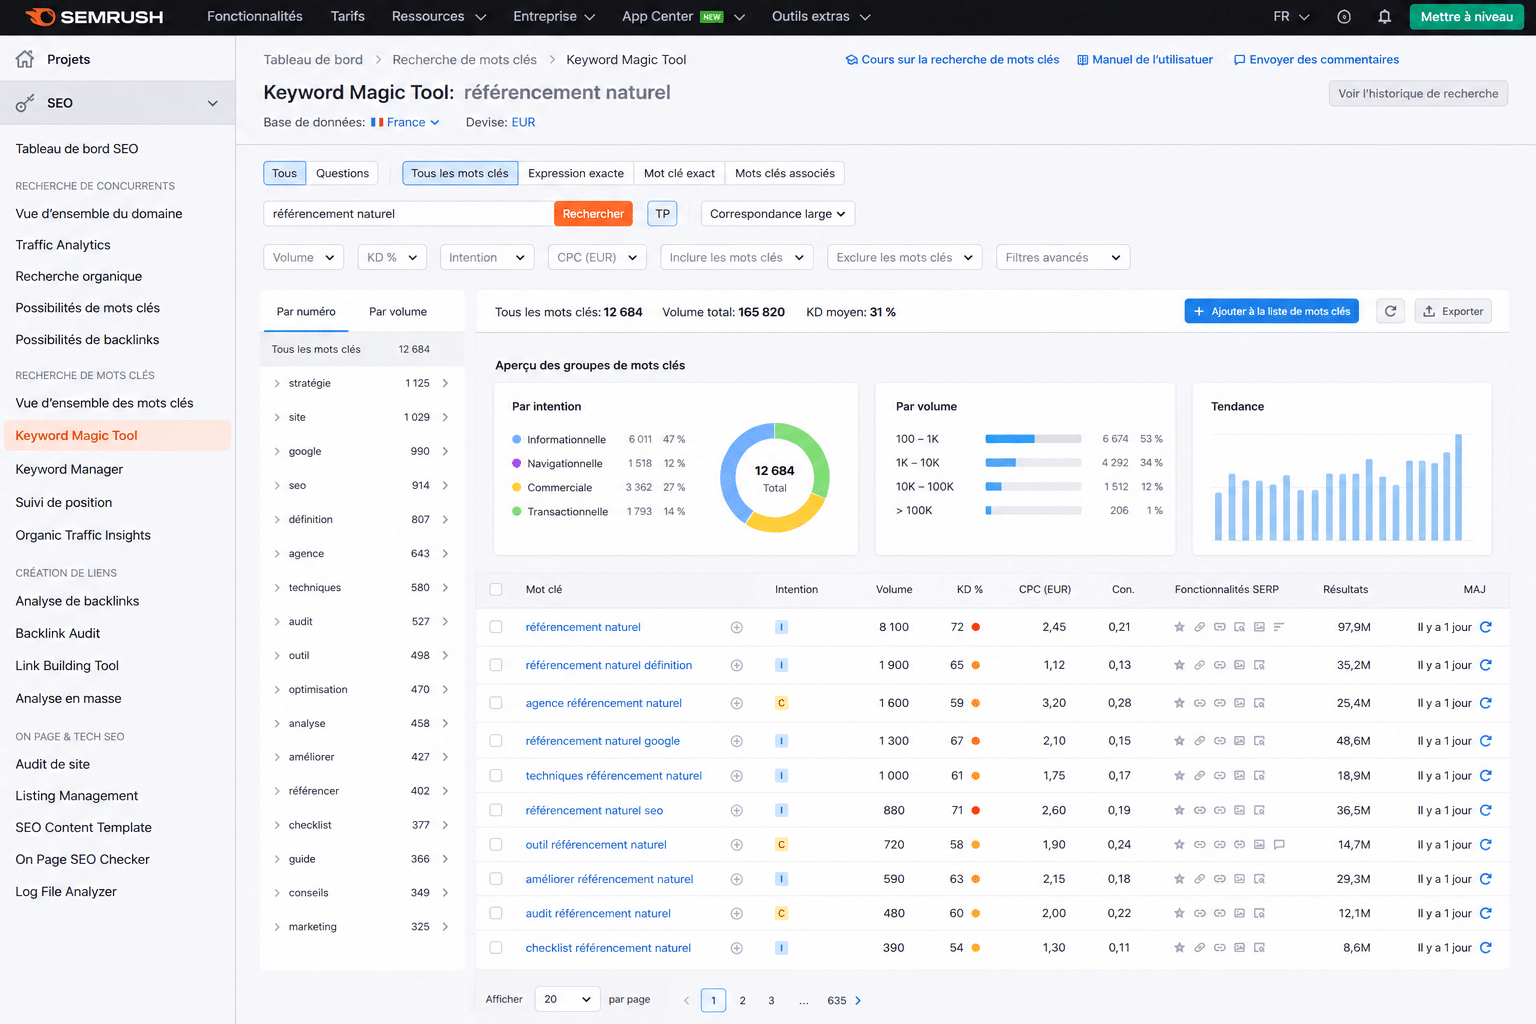Image resolution: width=1536 pixels, height=1024 pixels.
Task: Select the Mot clé exact tab
Action: (x=679, y=173)
